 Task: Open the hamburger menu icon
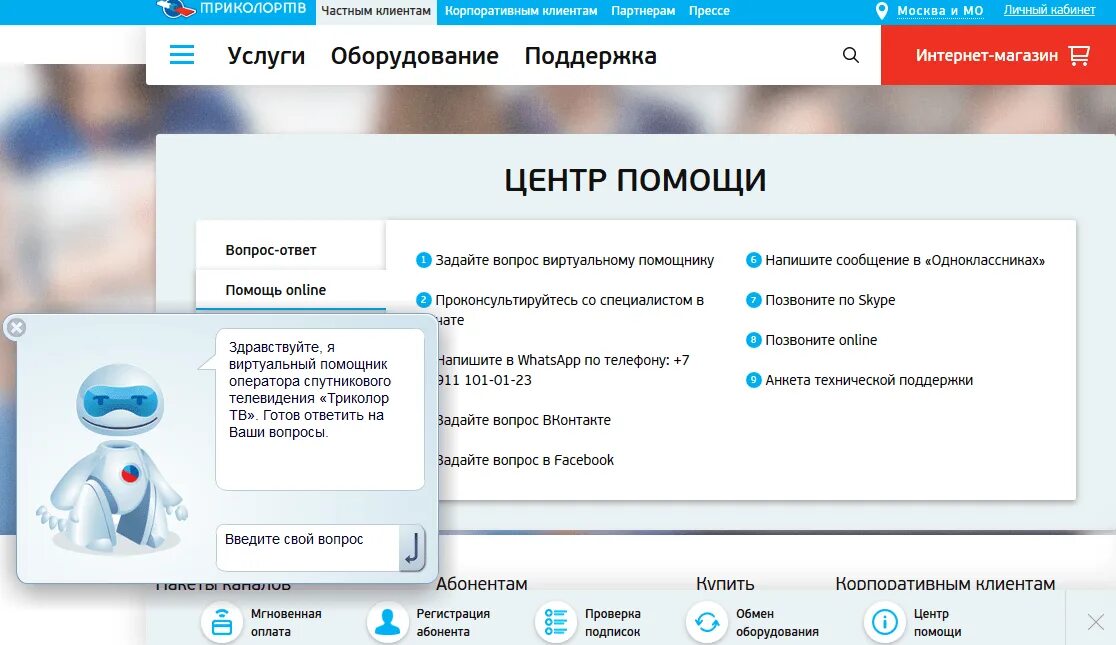(x=182, y=55)
